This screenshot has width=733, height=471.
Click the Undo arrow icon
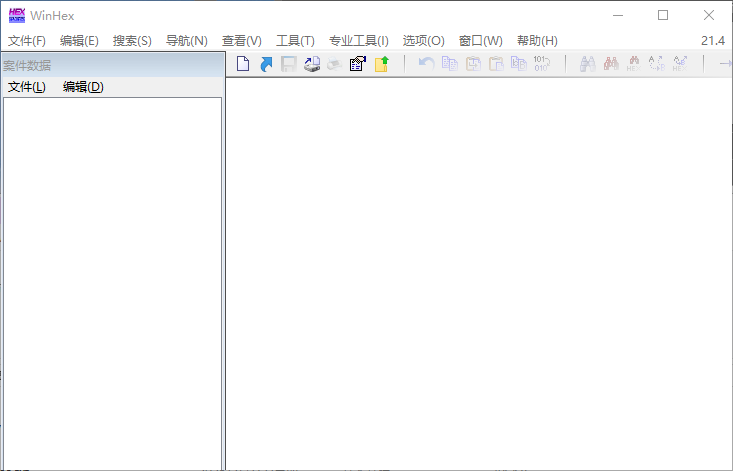pos(426,64)
